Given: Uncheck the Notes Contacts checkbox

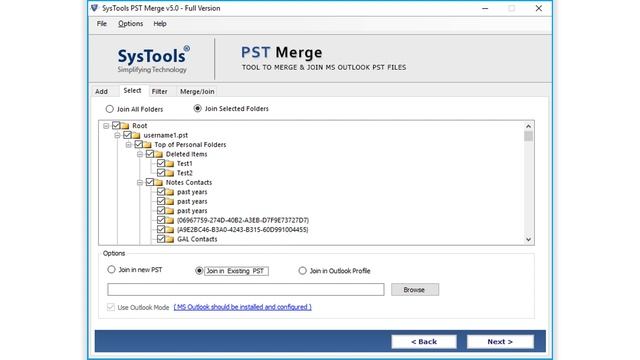Looking at the screenshot, I should [150, 182].
